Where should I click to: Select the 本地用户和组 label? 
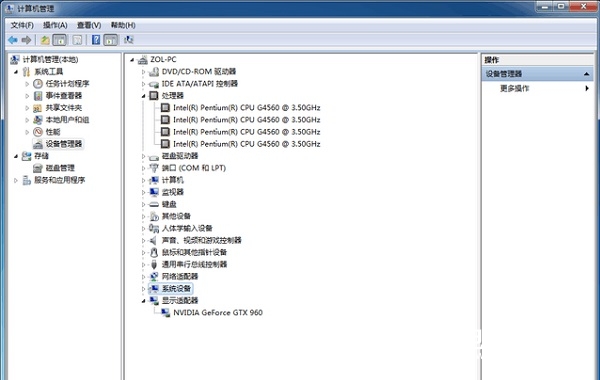point(67,120)
